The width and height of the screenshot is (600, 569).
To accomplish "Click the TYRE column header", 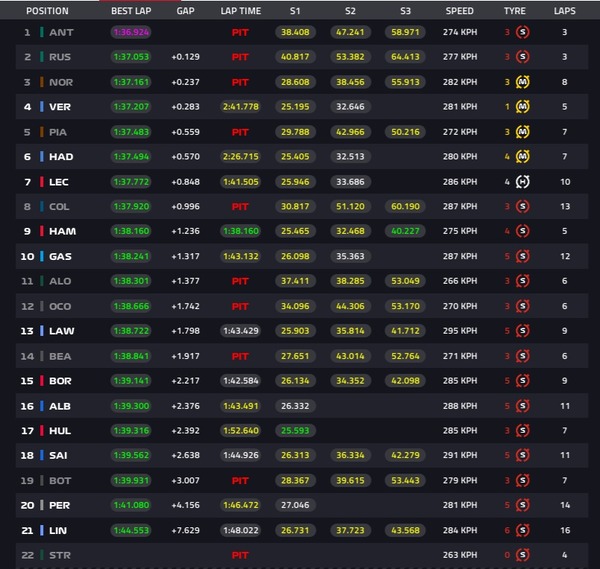I will click(515, 11).
